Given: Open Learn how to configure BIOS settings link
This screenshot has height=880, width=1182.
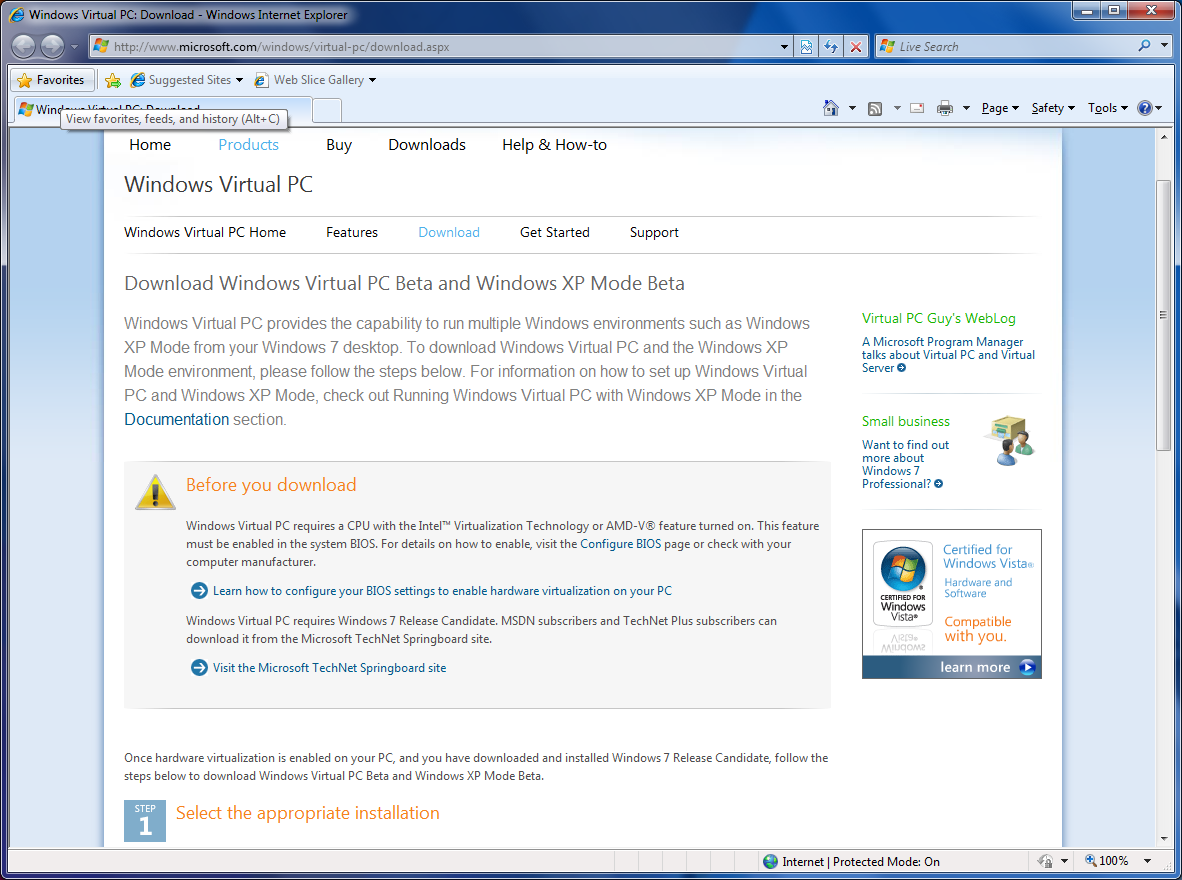Looking at the screenshot, I should pos(442,591).
